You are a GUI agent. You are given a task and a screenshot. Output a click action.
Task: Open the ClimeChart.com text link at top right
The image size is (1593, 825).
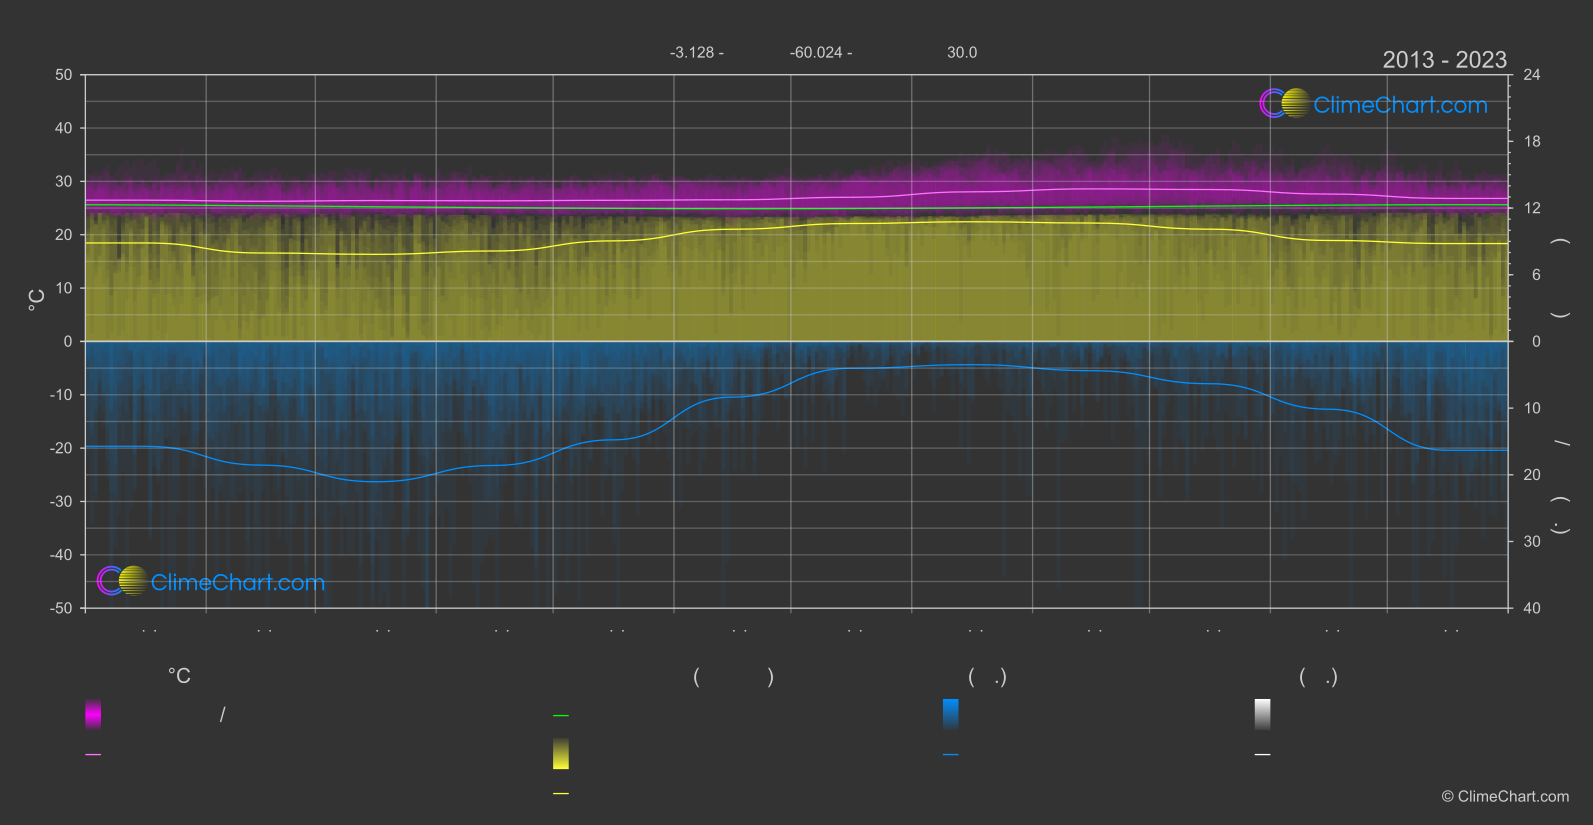pos(1400,105)
